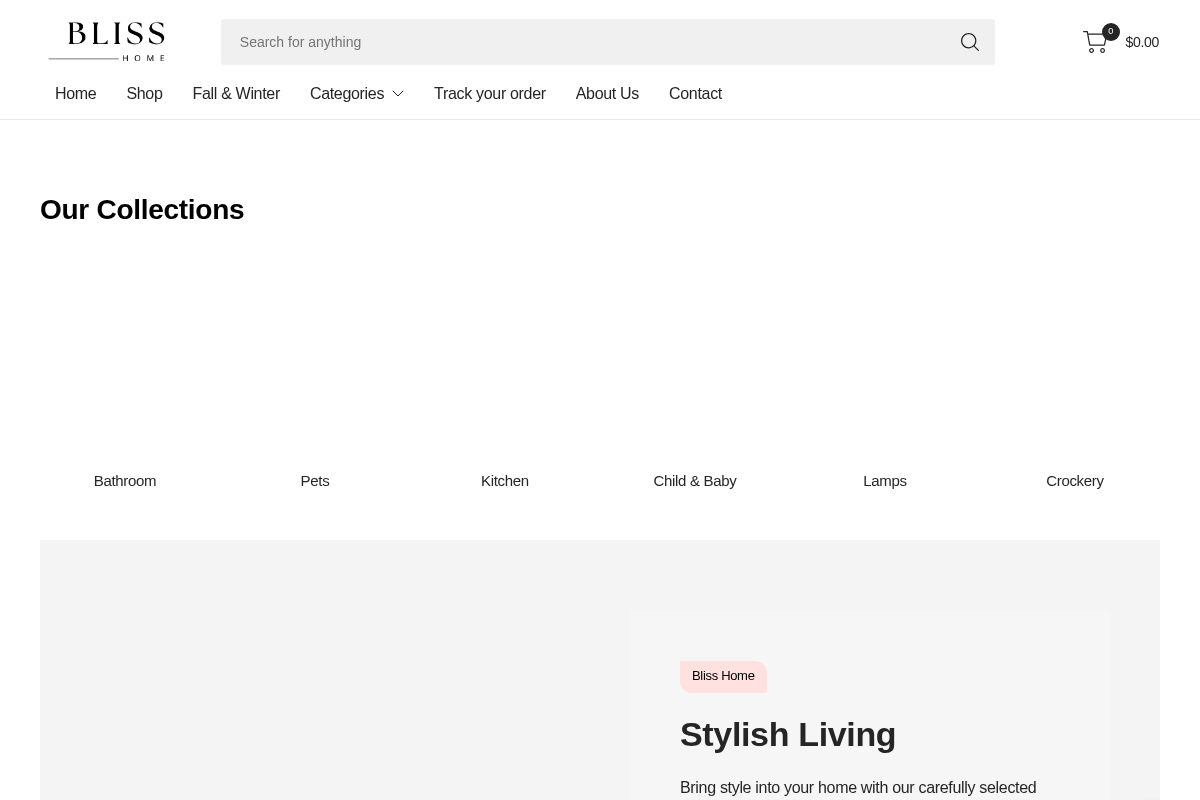
Task: Click the Track your order link
Action: click(x=490, y=93)
